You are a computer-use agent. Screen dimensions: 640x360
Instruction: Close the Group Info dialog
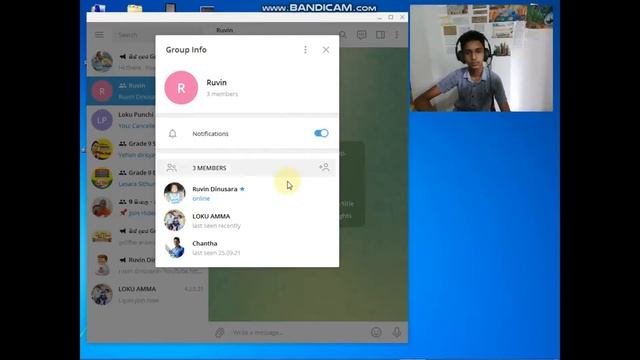click(x=326, y=50)
